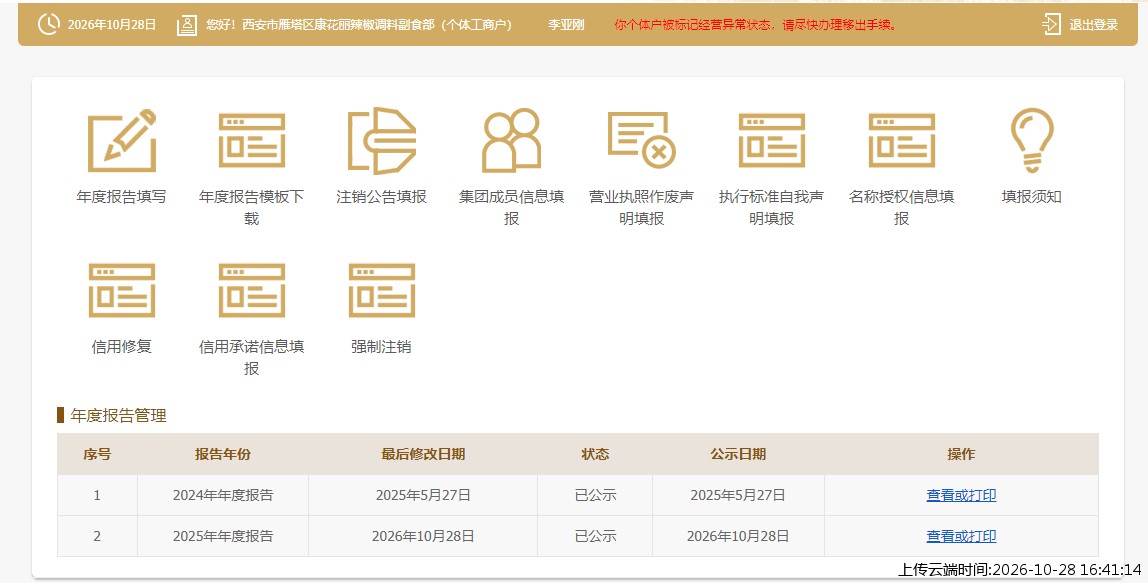This screenshot has height=583, width=1148.
Task: Click the 2024年年度报告 cell
Action: click(x=223, y=495)
